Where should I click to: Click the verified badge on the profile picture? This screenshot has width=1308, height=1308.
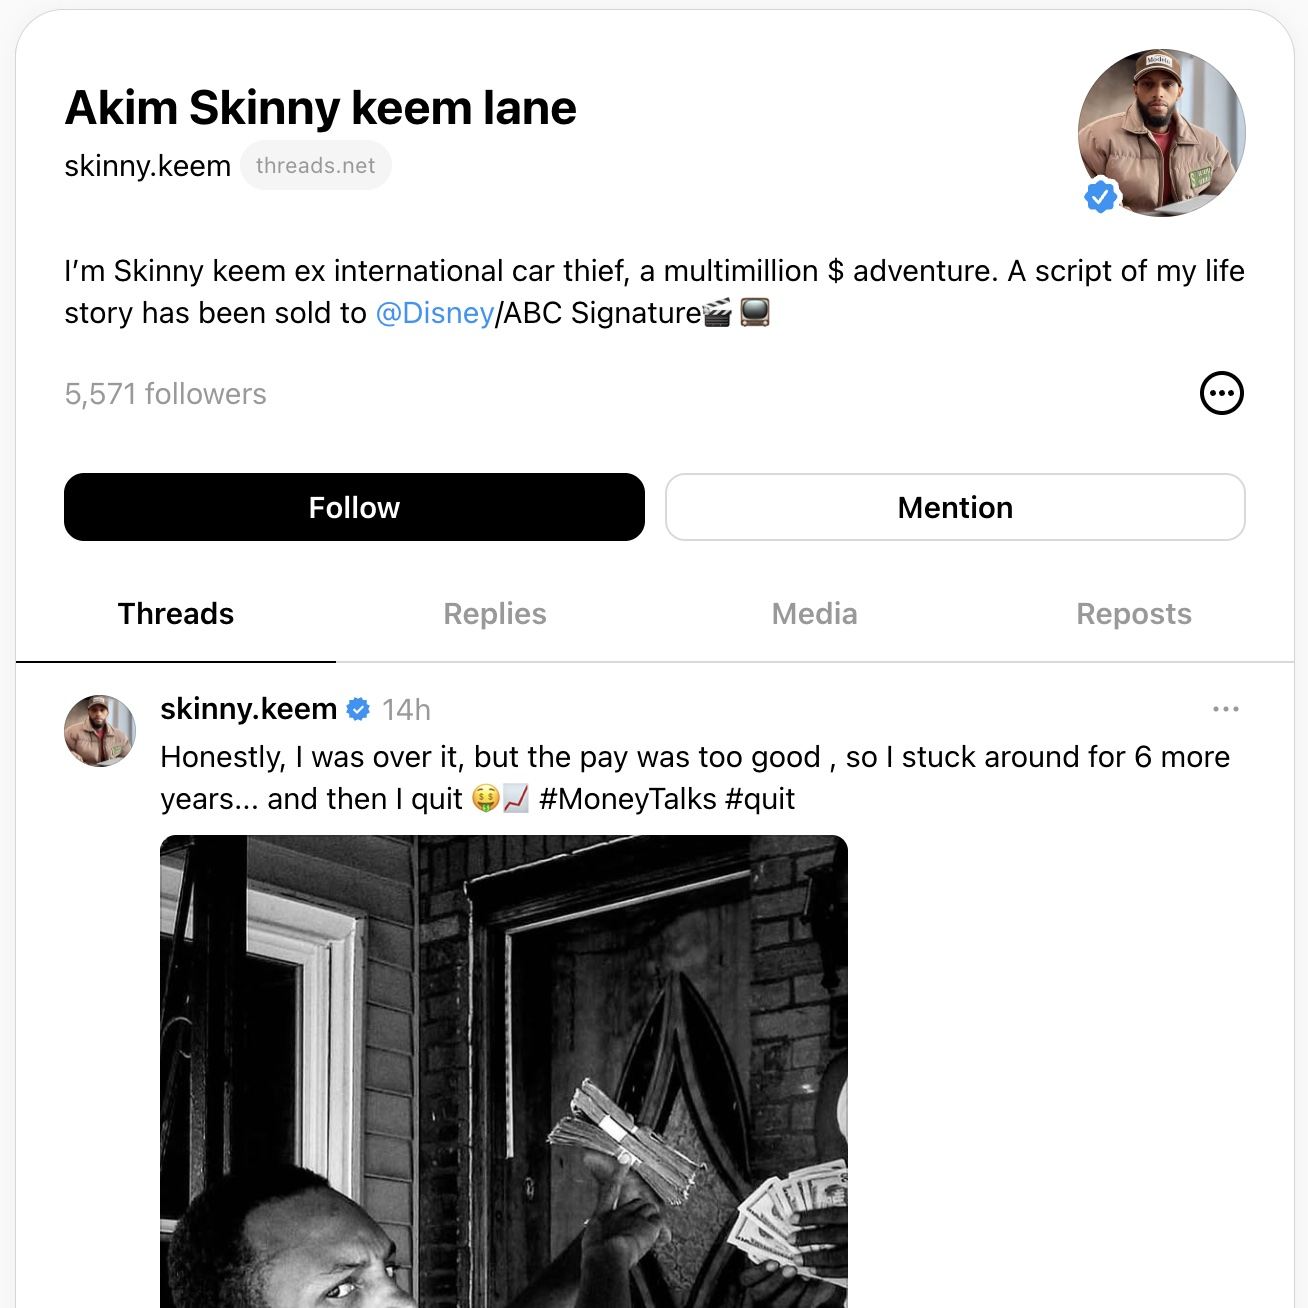(x=1100, y=197)
